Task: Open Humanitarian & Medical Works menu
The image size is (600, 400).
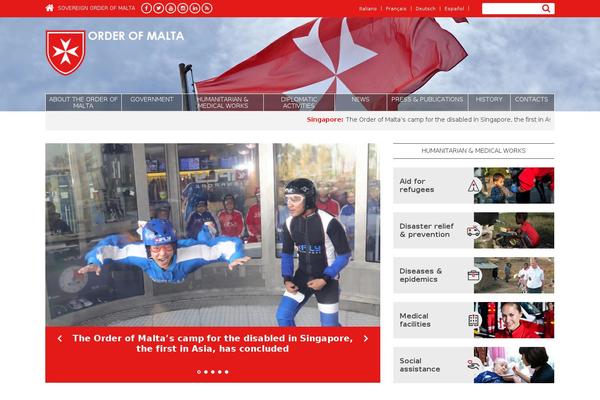Action: pos(223,102)
